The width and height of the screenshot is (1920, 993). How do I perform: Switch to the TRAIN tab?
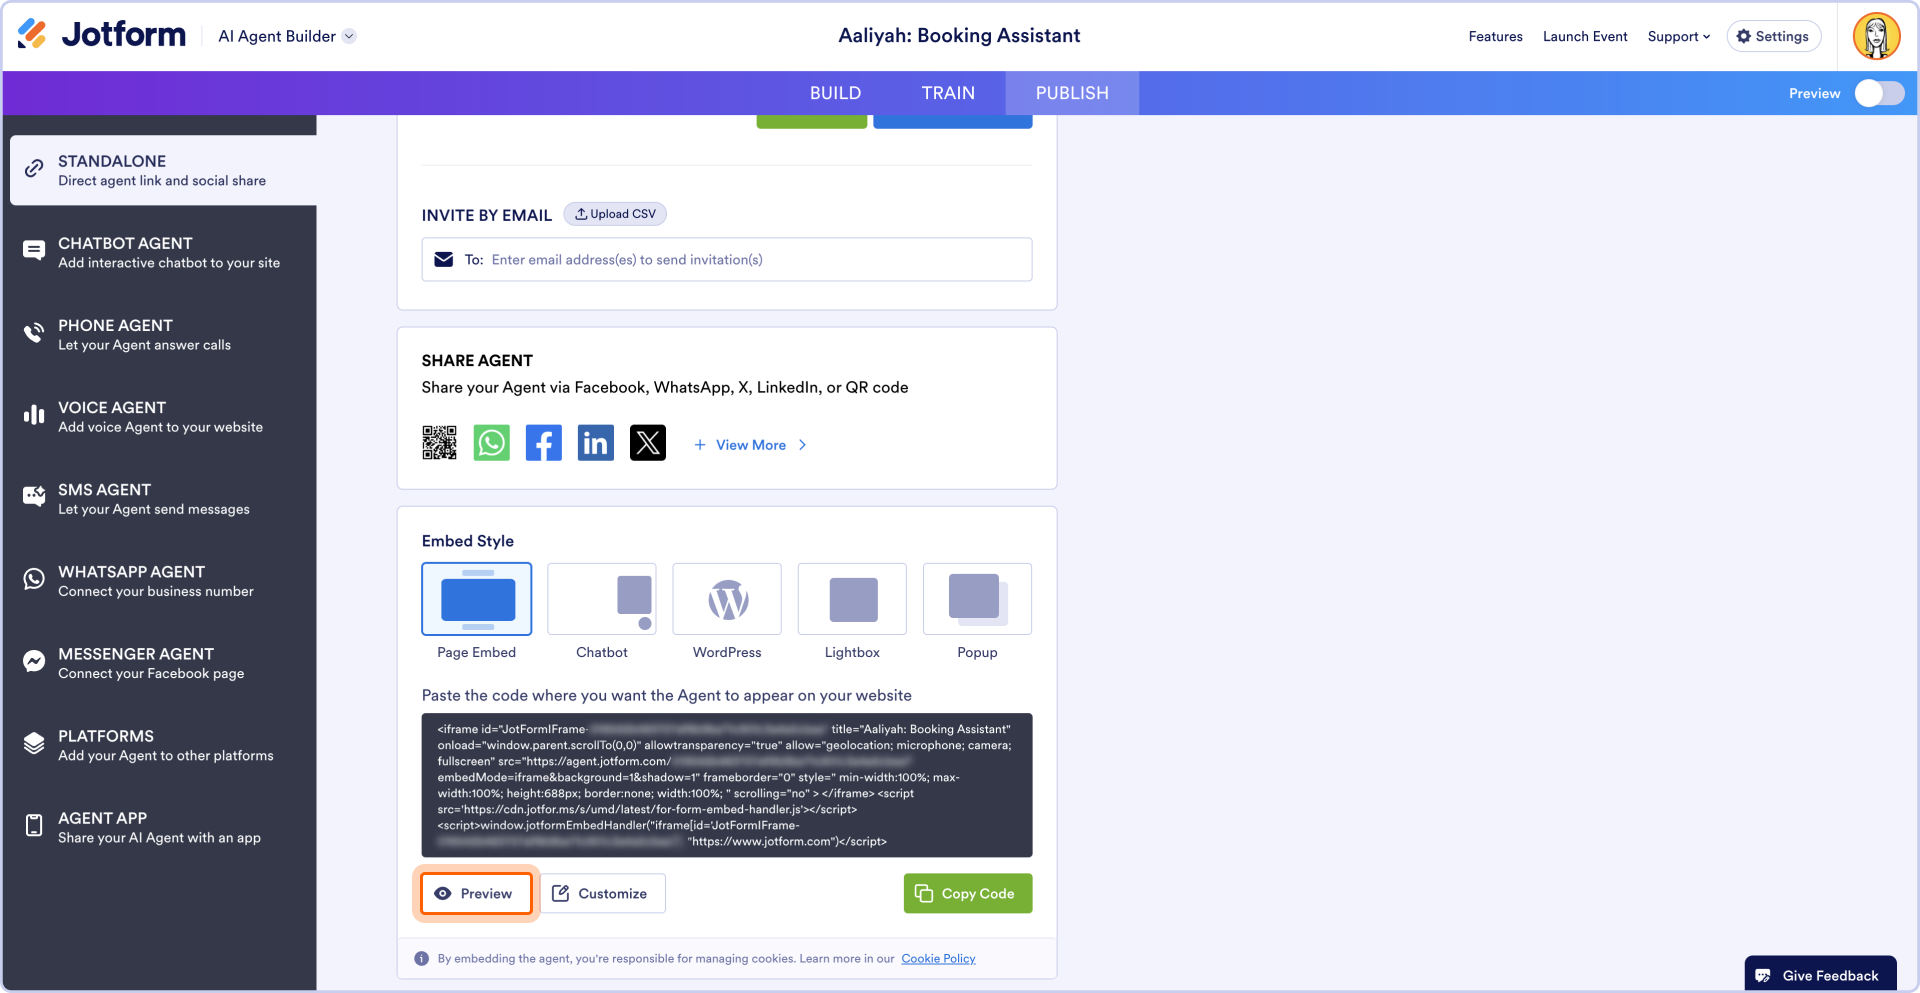948,93
